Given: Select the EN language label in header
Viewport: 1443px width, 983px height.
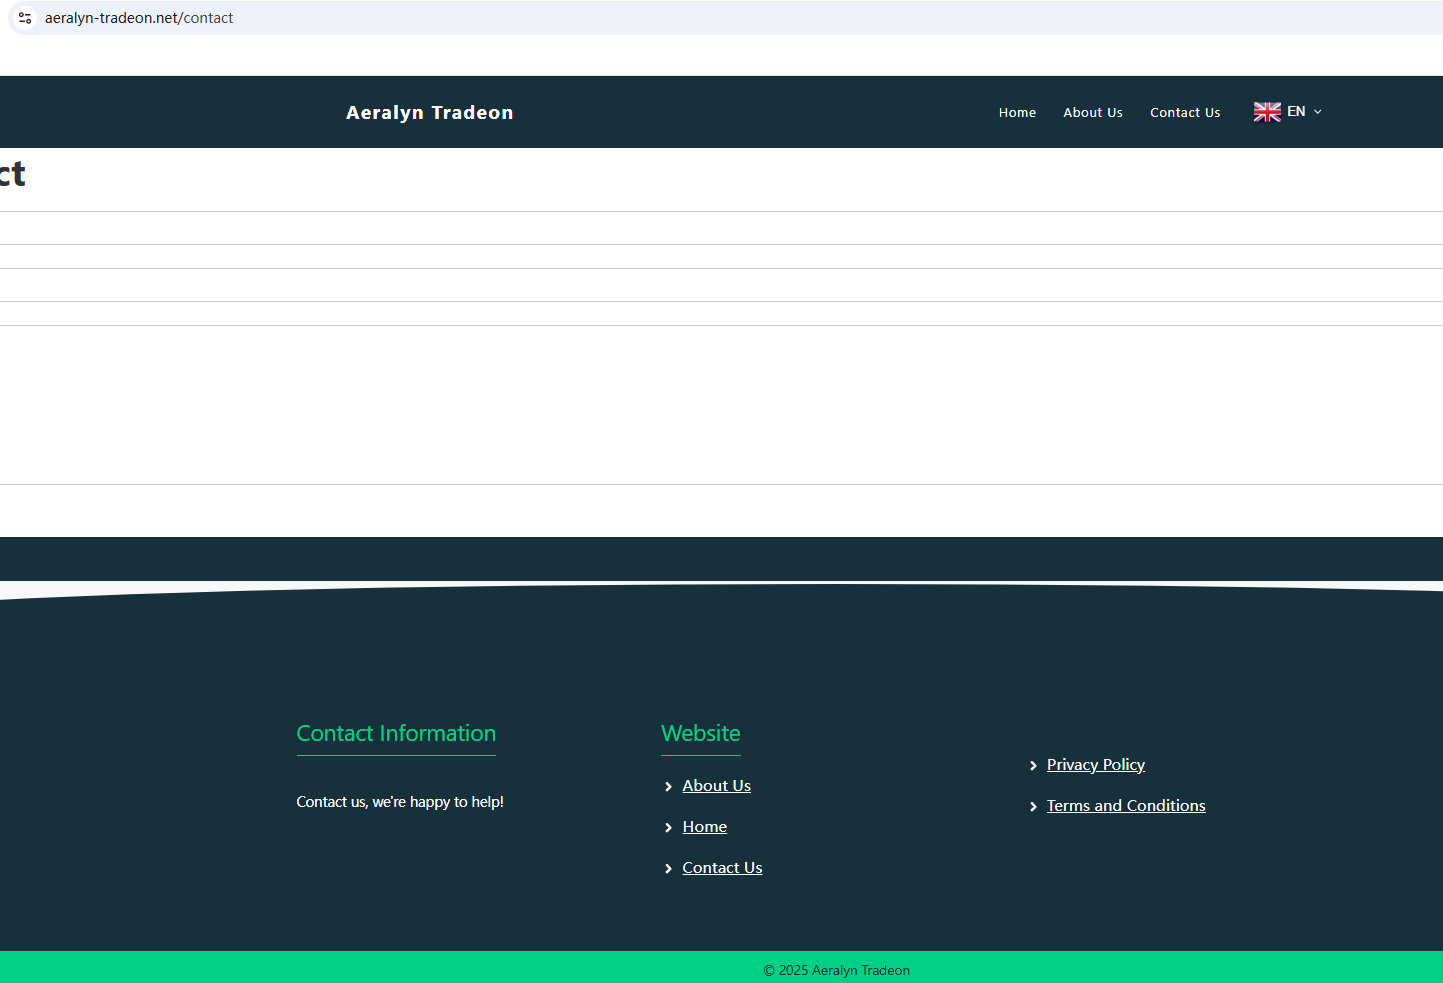Looking at the screenshot, I should (1296, 112).
